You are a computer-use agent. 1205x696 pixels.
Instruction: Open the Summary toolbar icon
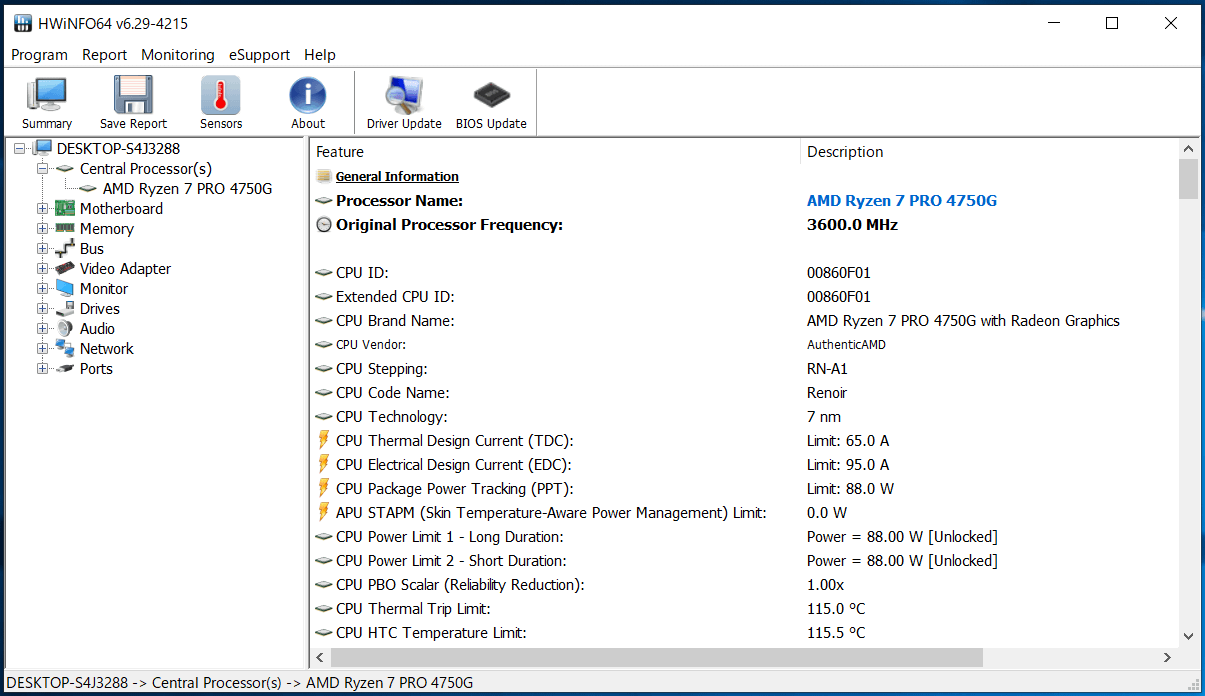(47, 95)
